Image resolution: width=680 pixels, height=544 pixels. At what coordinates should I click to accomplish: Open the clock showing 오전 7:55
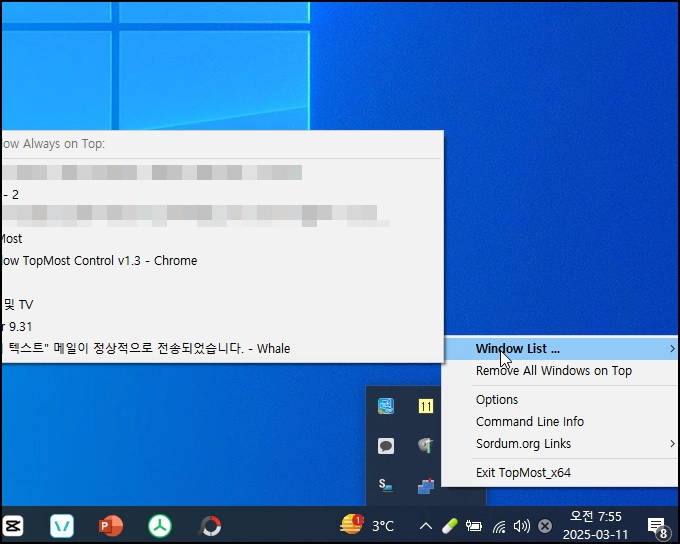coord(595,525)
